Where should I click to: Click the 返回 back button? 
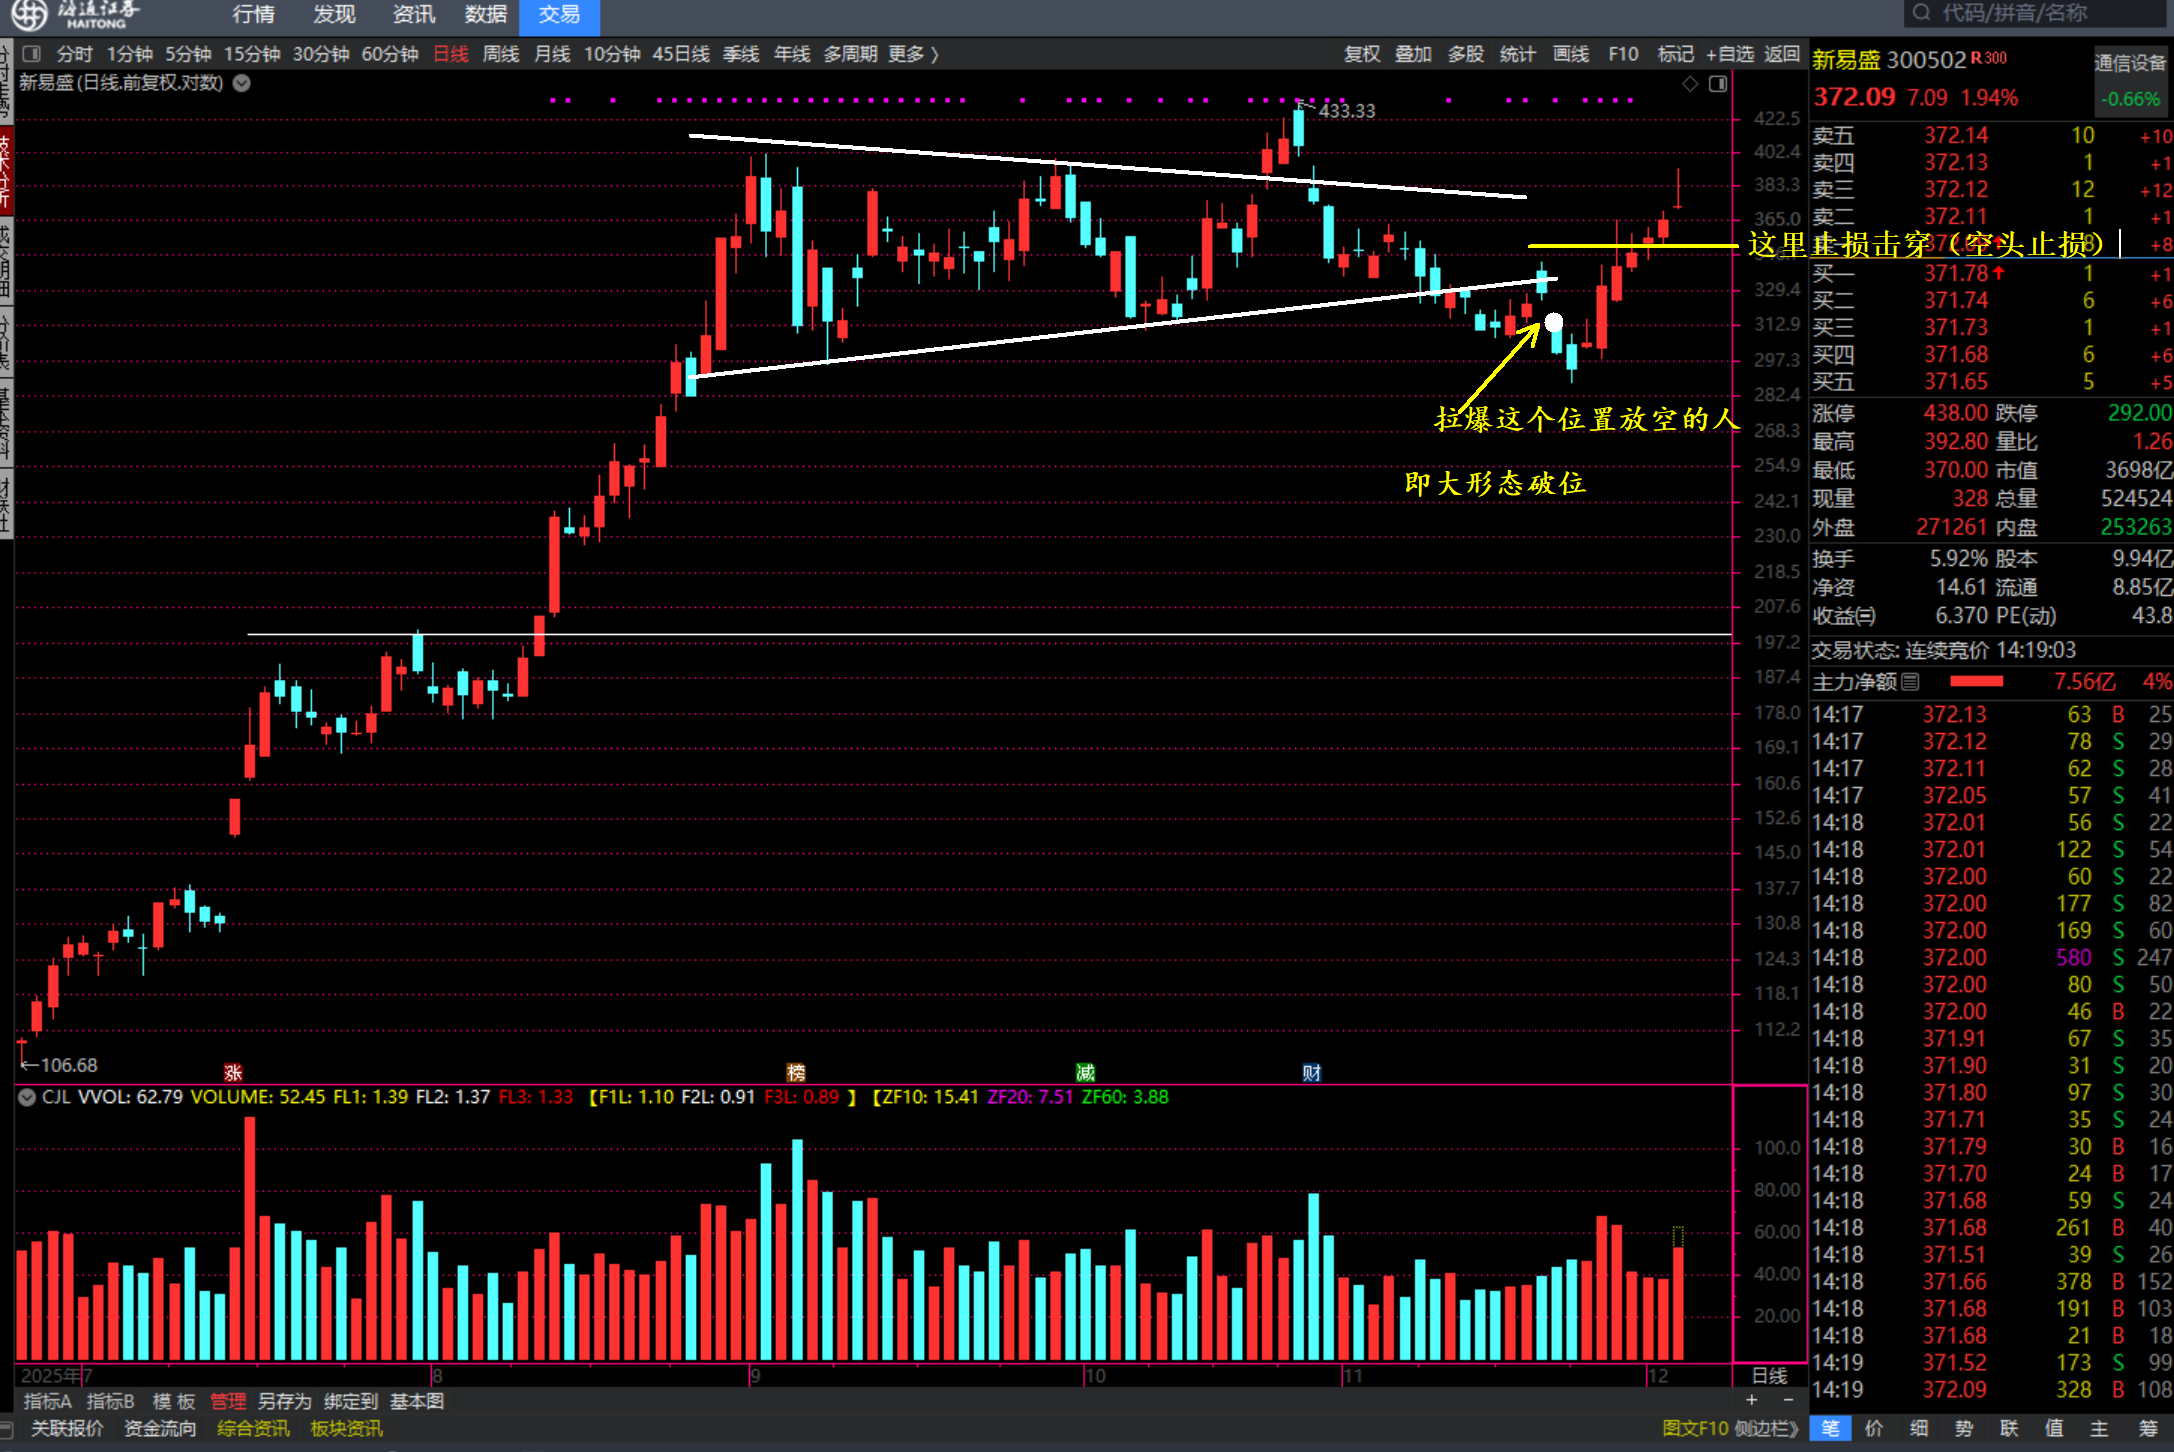pos(1781,54)
